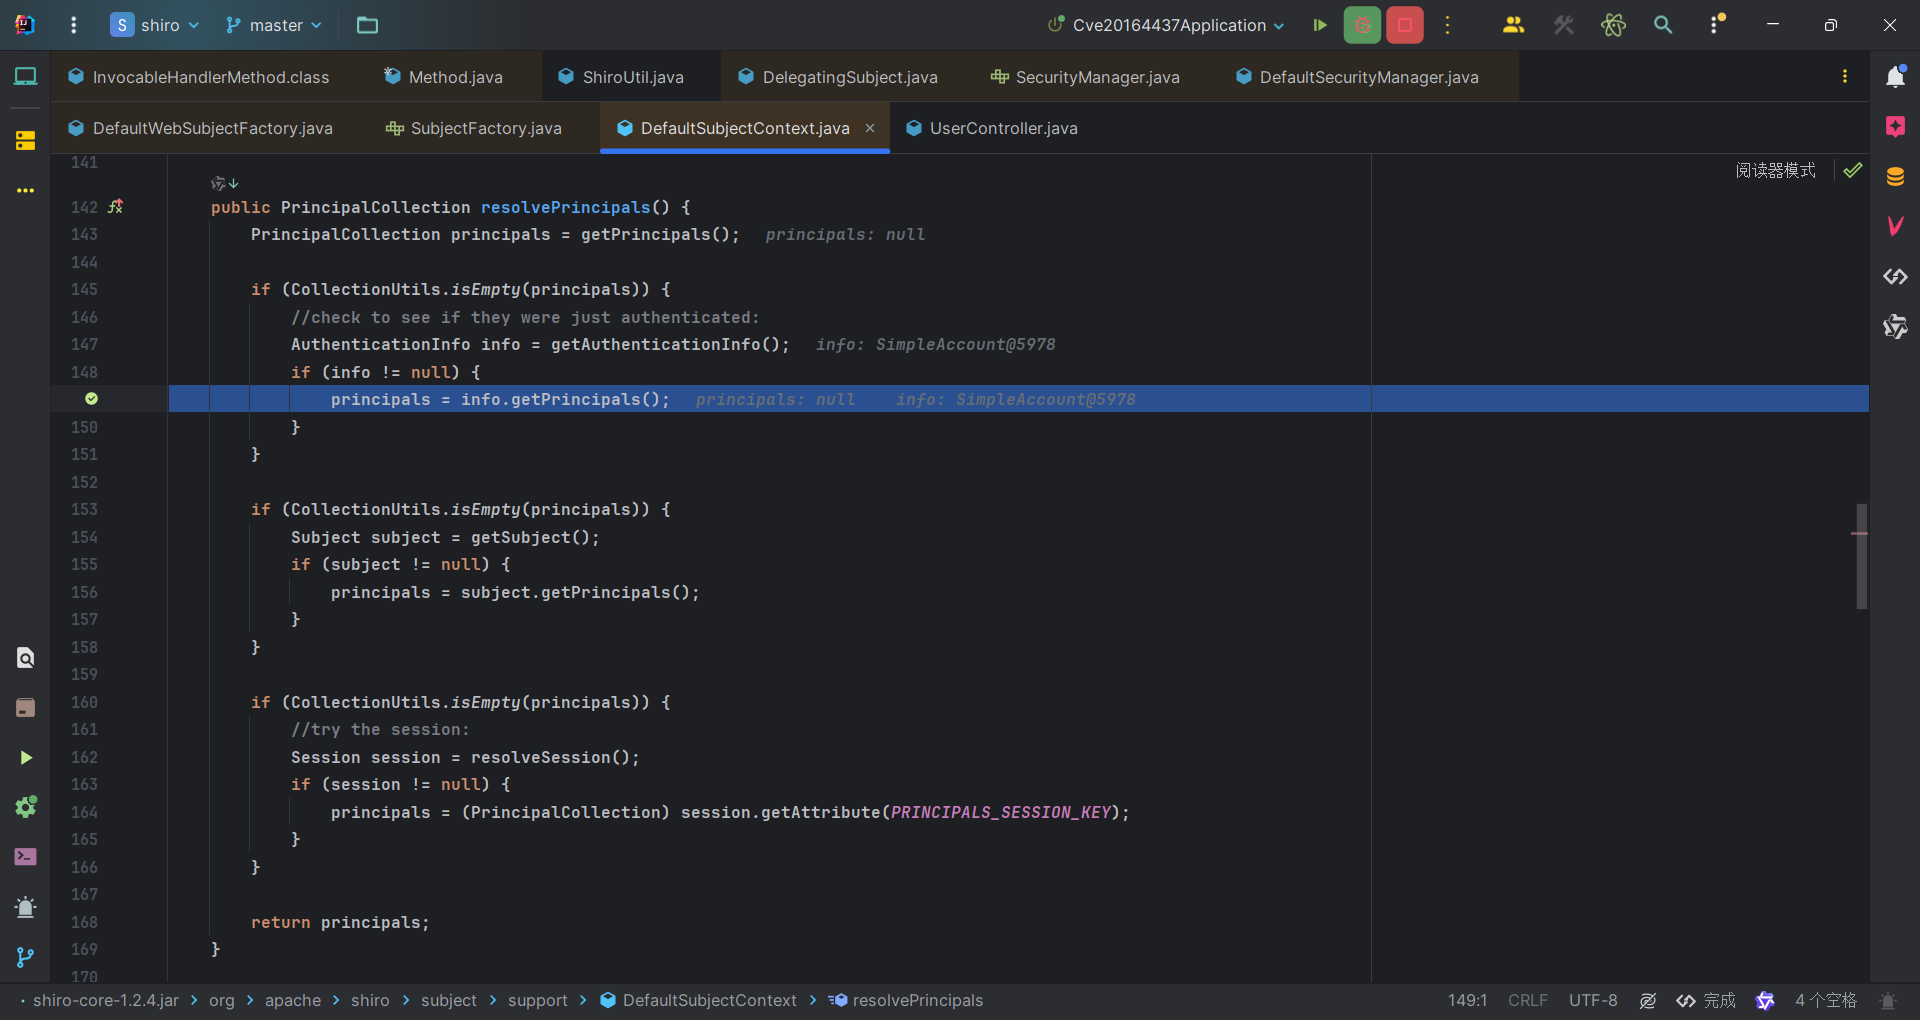Open the Project tool window
Image resolution: width=1920 pixels, height=1020 pixels.
click(25, 76)
